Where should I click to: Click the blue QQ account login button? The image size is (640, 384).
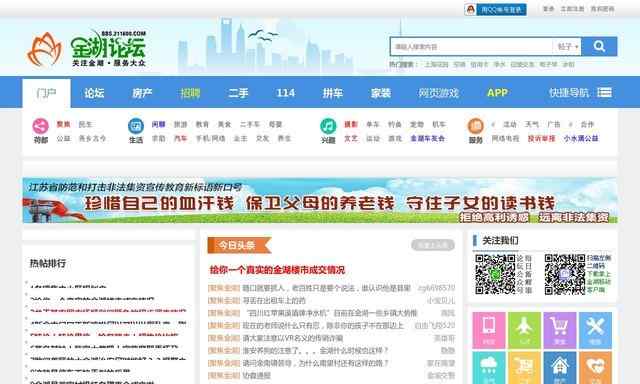(x=501, y=9)
